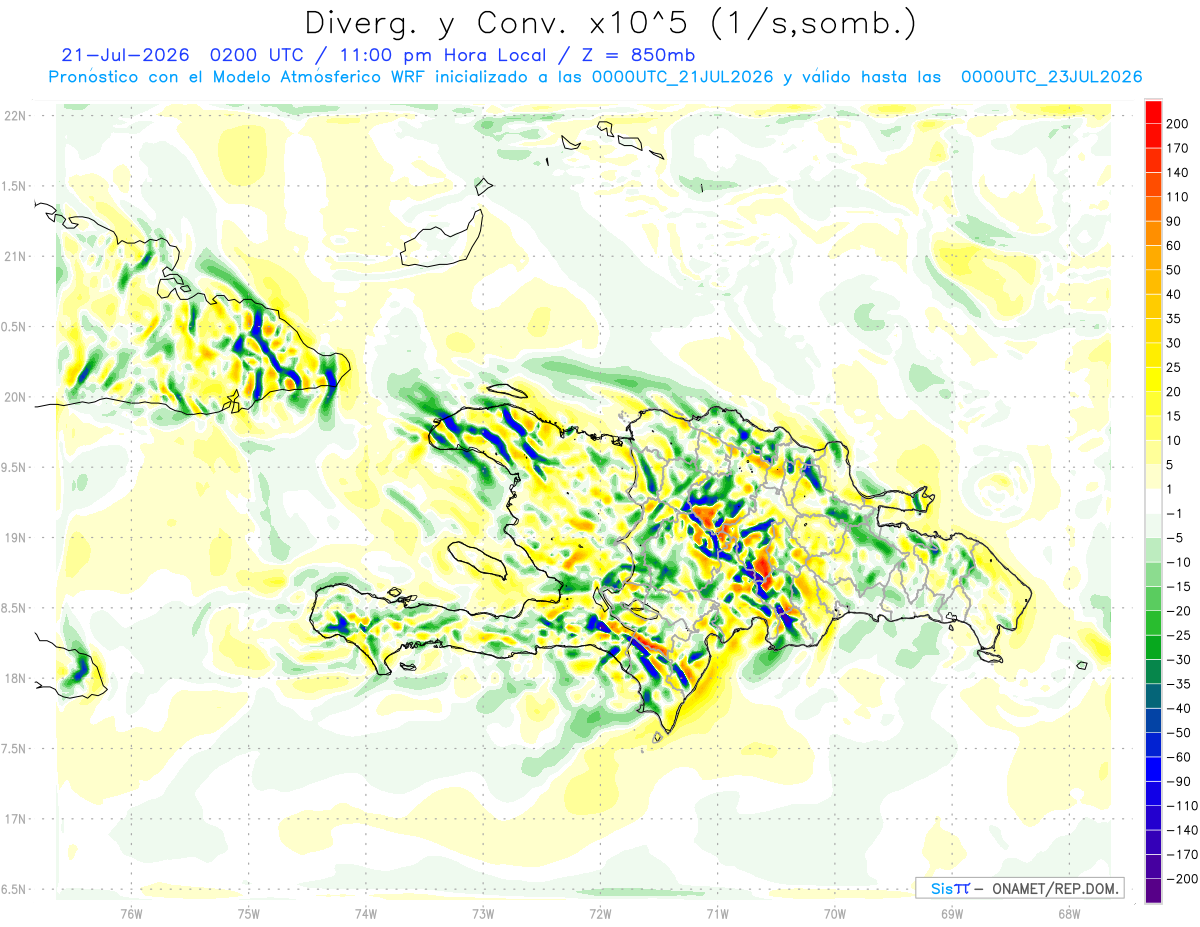Click the '68W' longitude axis label

pos(1069,913)
